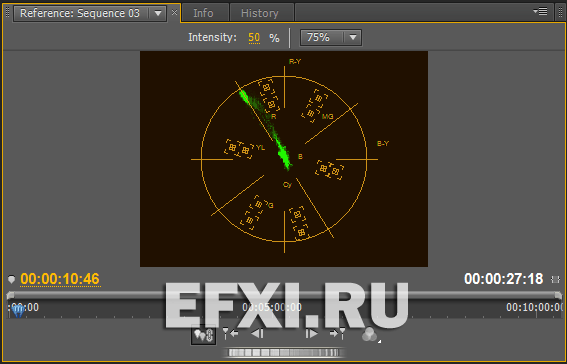Toggle Gang to Program Monitor button
The width and height of the screenshot is (567, 364).
[x=204, y=335]
